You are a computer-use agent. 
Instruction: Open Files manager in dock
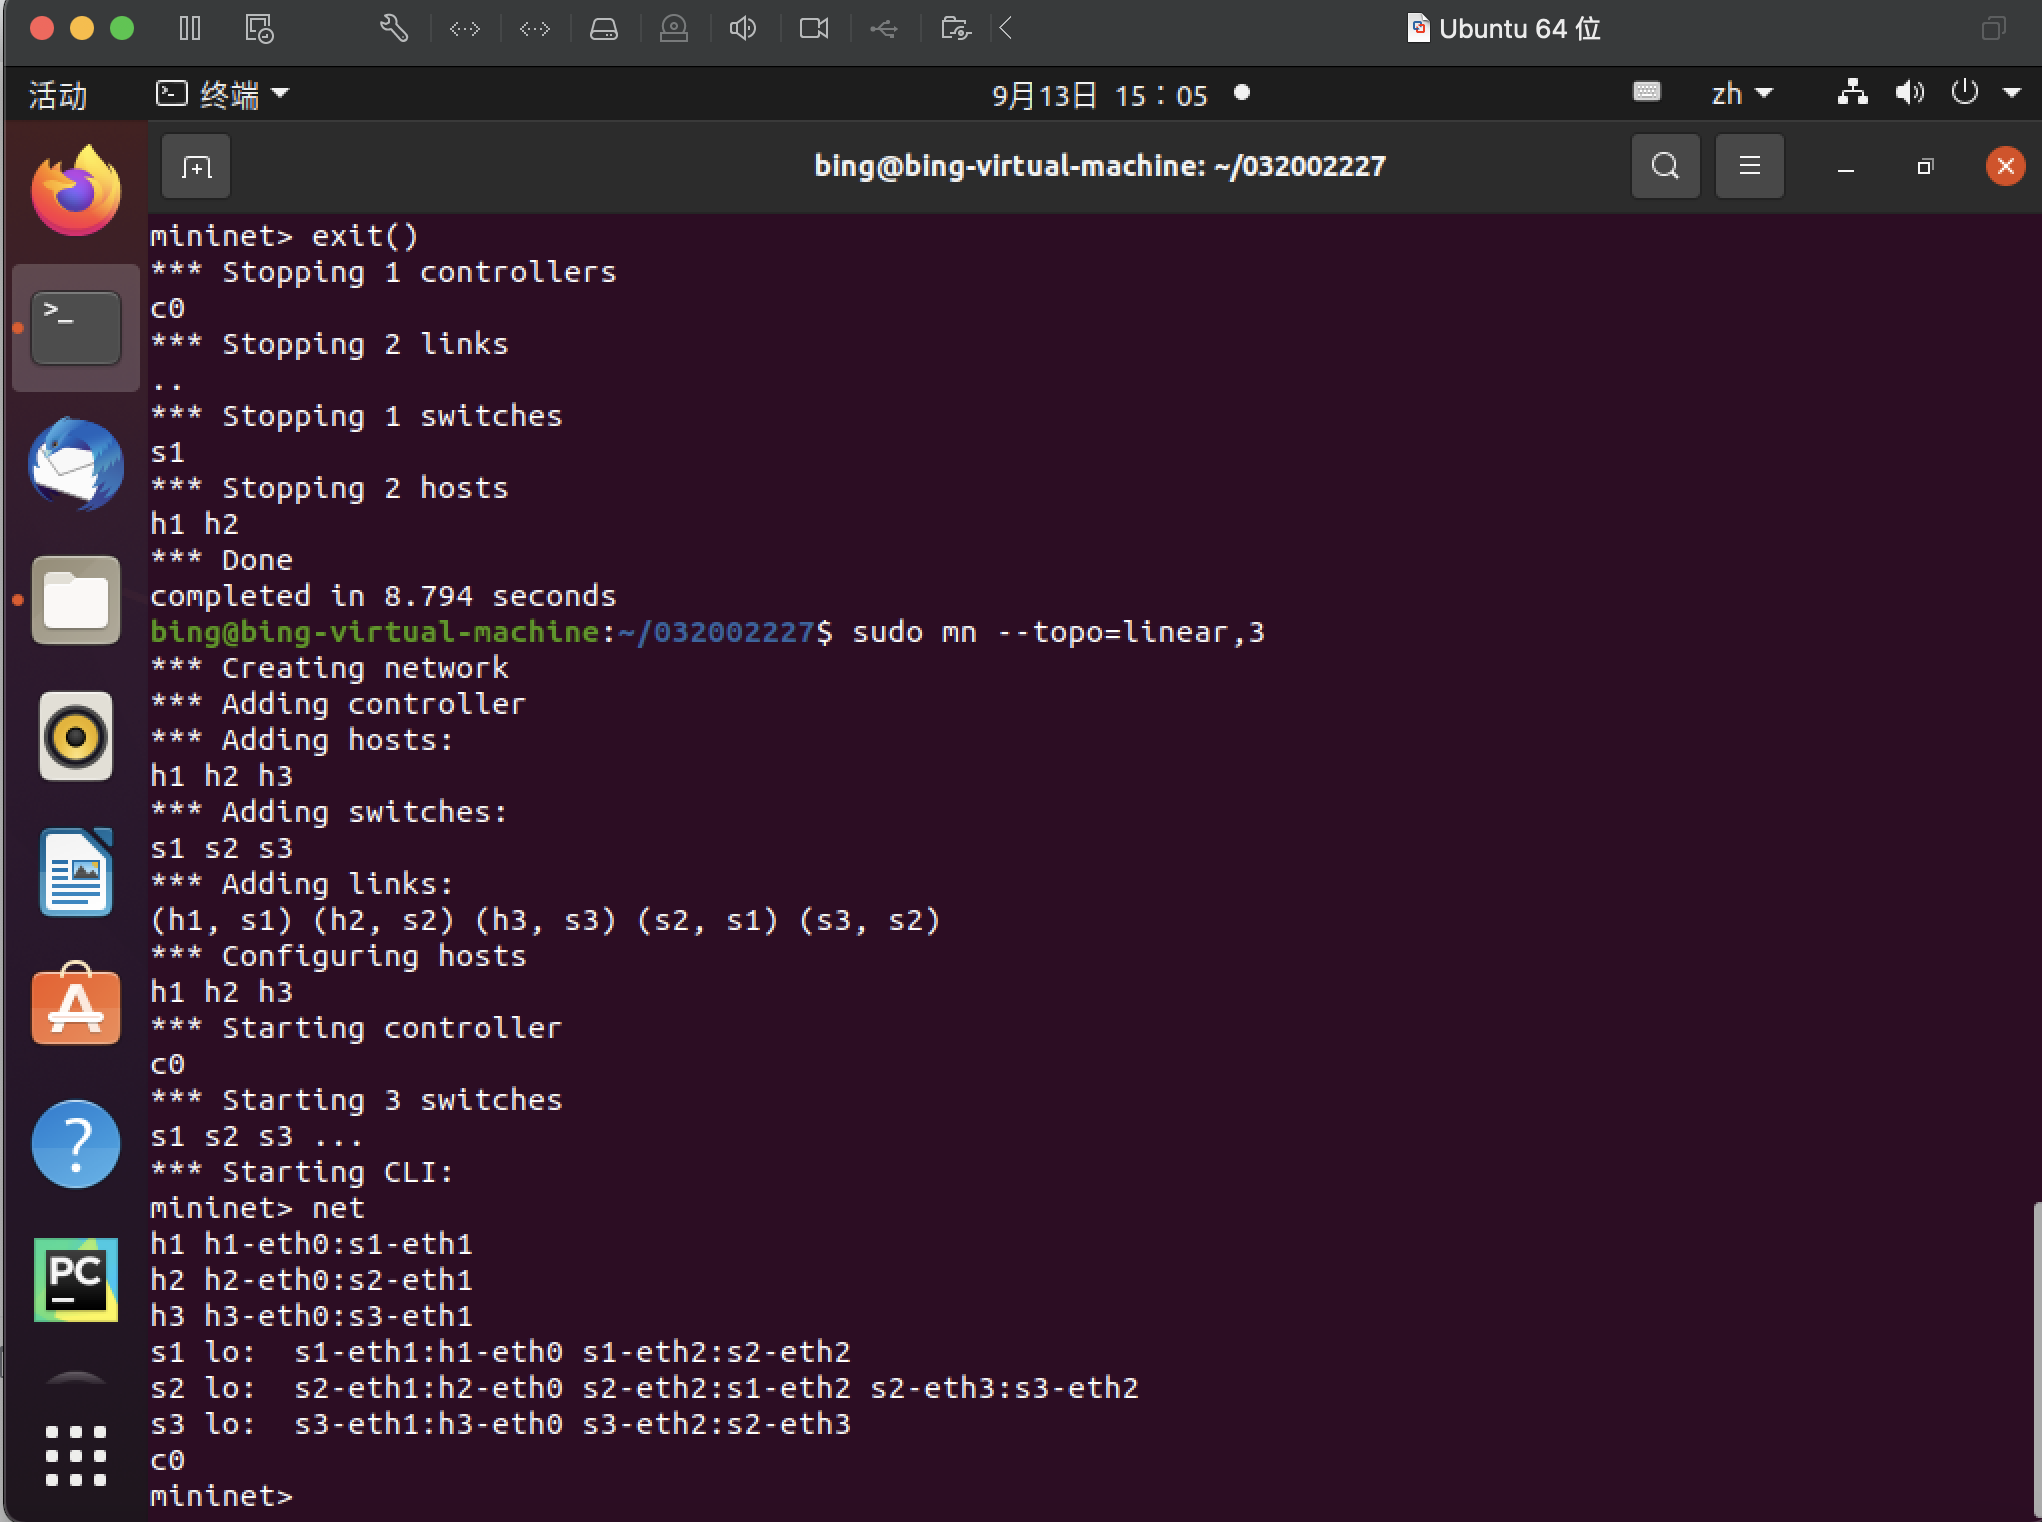(76, 600)
